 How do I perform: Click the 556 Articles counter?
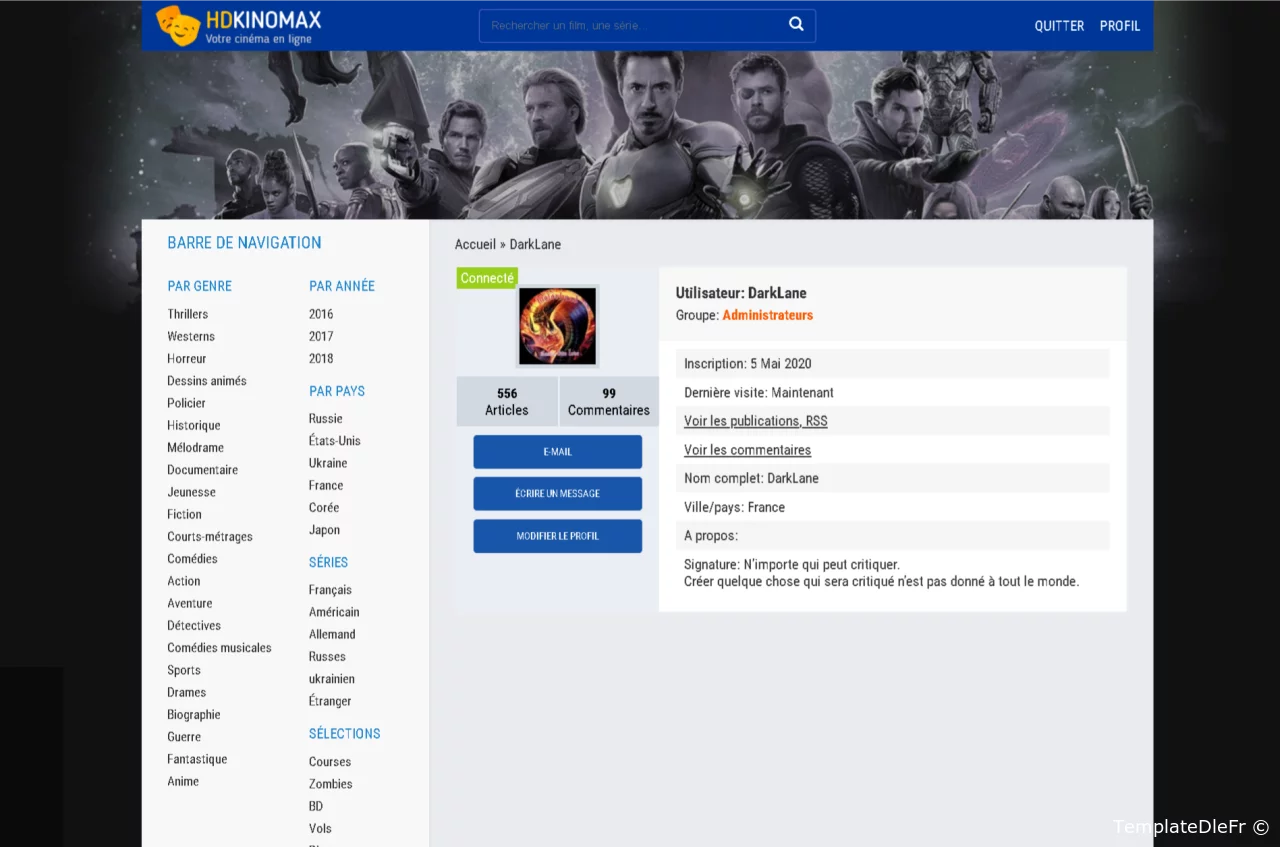tap(507, 402)
